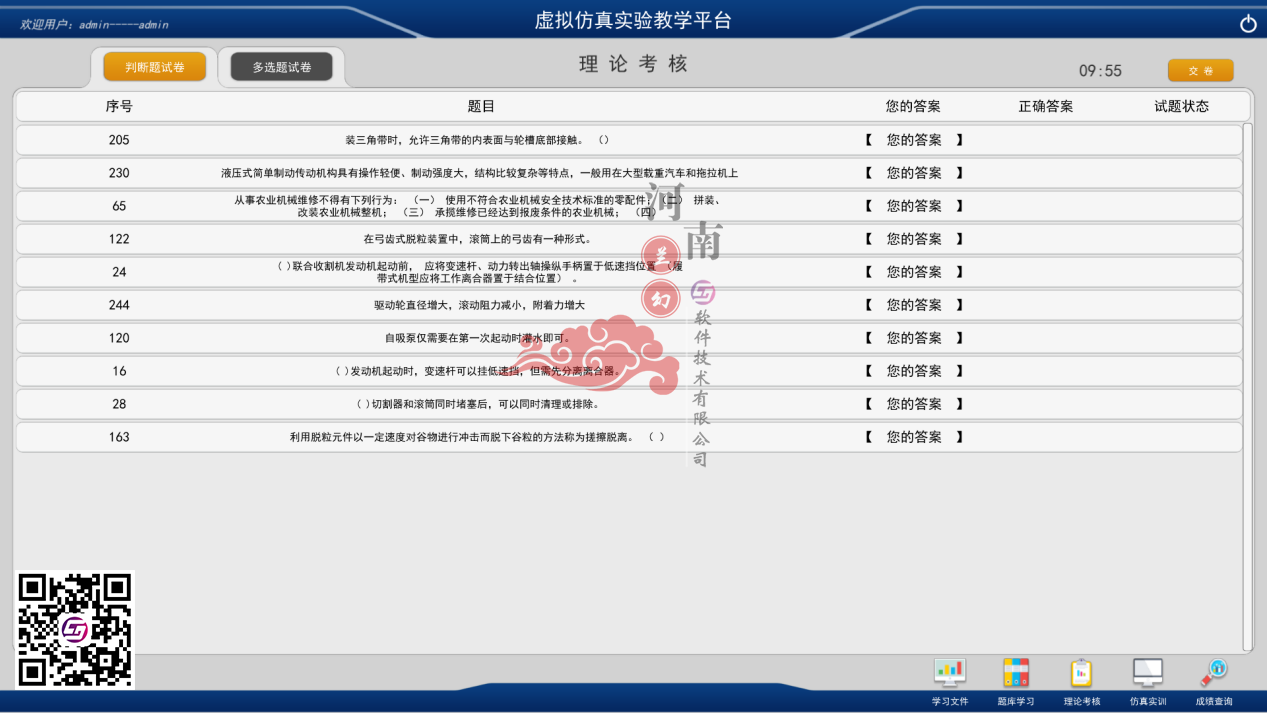Select answer field for question 205
Image resolution: width=1267 pixels, height=713 pixels.
[x=914, y=140]
